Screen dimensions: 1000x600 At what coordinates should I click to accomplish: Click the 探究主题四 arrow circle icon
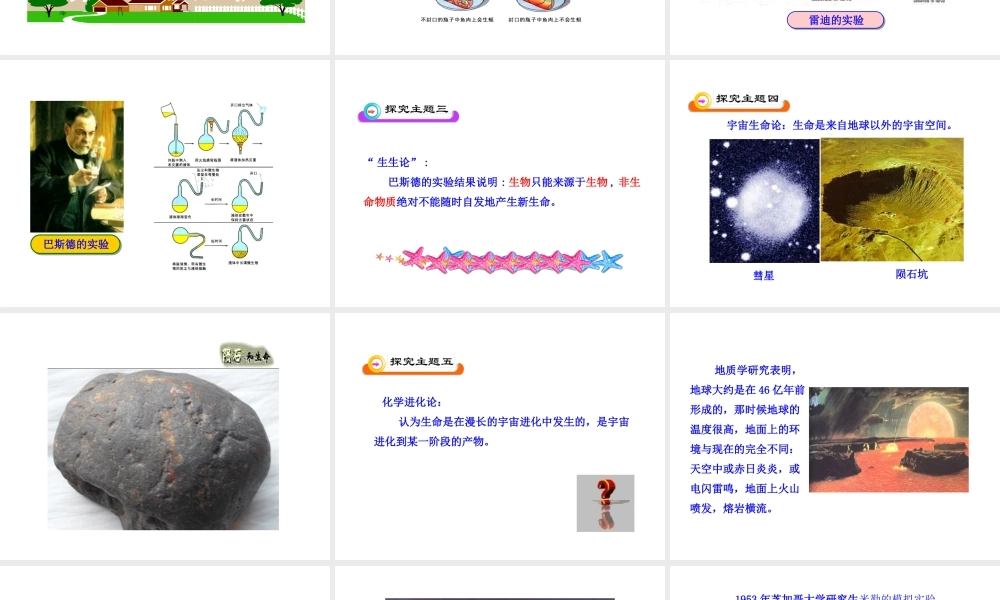pos(702,100)
